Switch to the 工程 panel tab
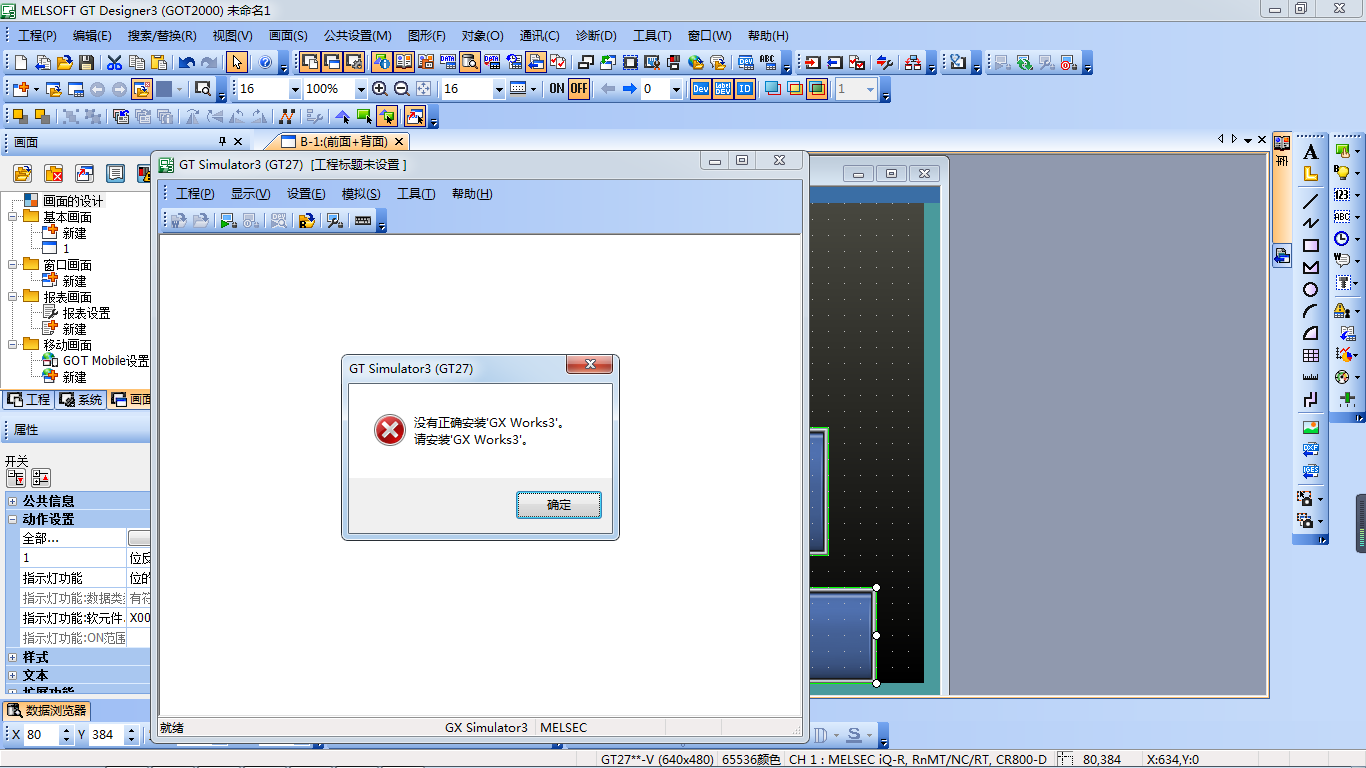The image size is (1366, 768). click(28, 400)
